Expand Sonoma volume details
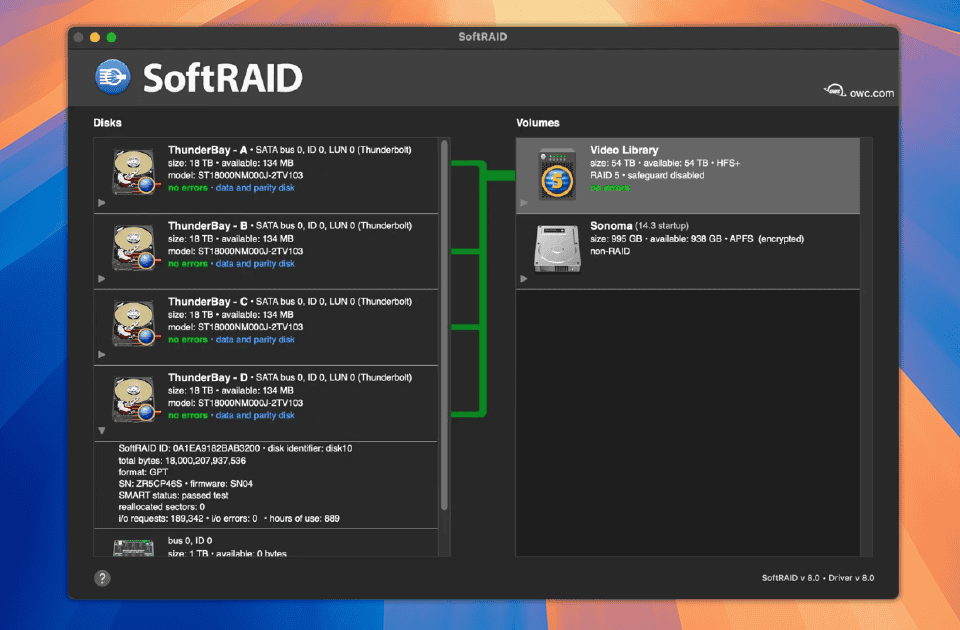The height and width of the screenshot is (630, 960). [x=523, y=279]
